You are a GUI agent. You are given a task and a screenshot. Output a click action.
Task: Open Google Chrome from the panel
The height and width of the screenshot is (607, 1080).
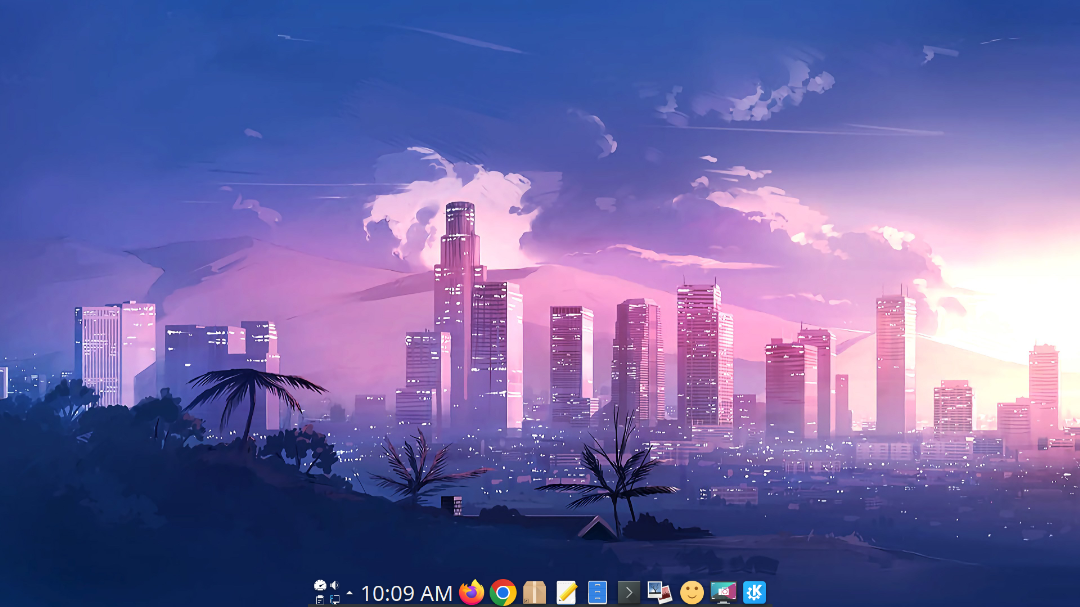[x=503, y=593]
